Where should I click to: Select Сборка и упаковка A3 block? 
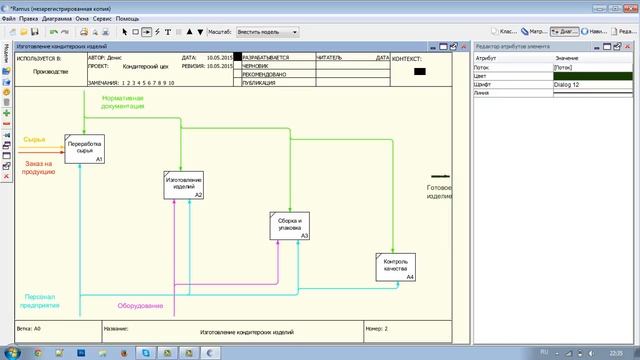coord(289,226)
